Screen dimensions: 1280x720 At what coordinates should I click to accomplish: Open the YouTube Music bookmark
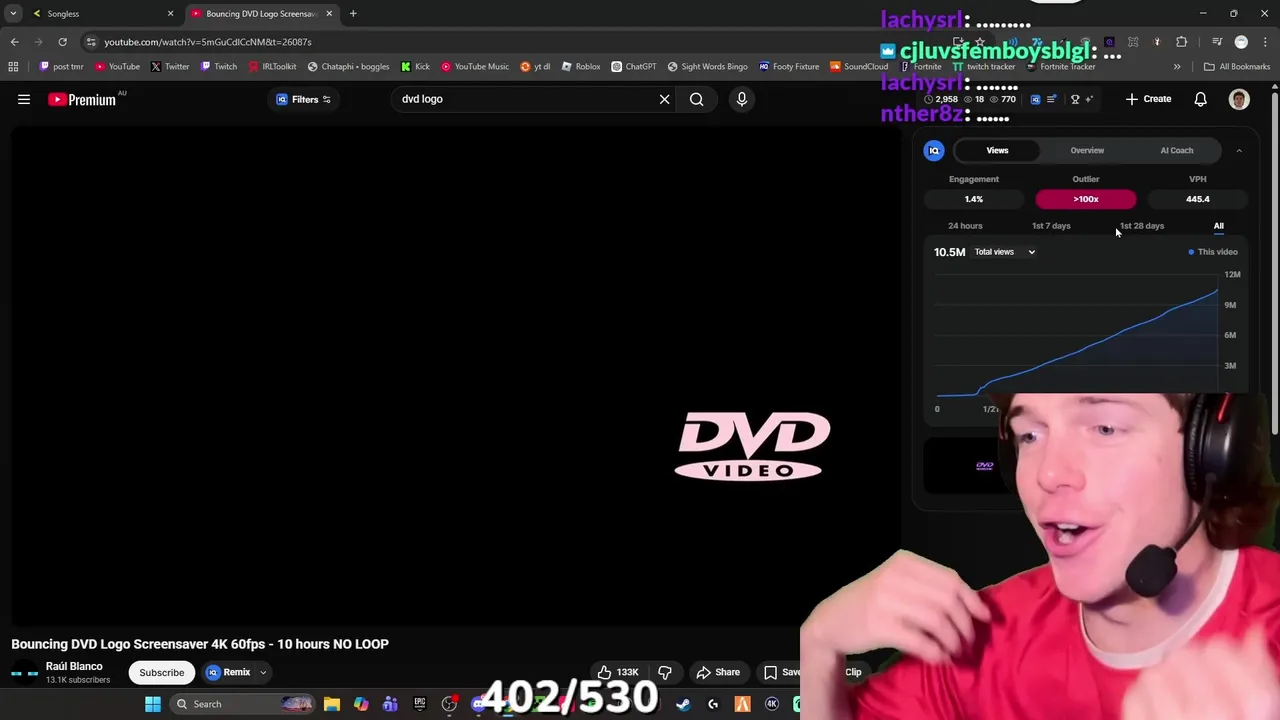(475, 67)
